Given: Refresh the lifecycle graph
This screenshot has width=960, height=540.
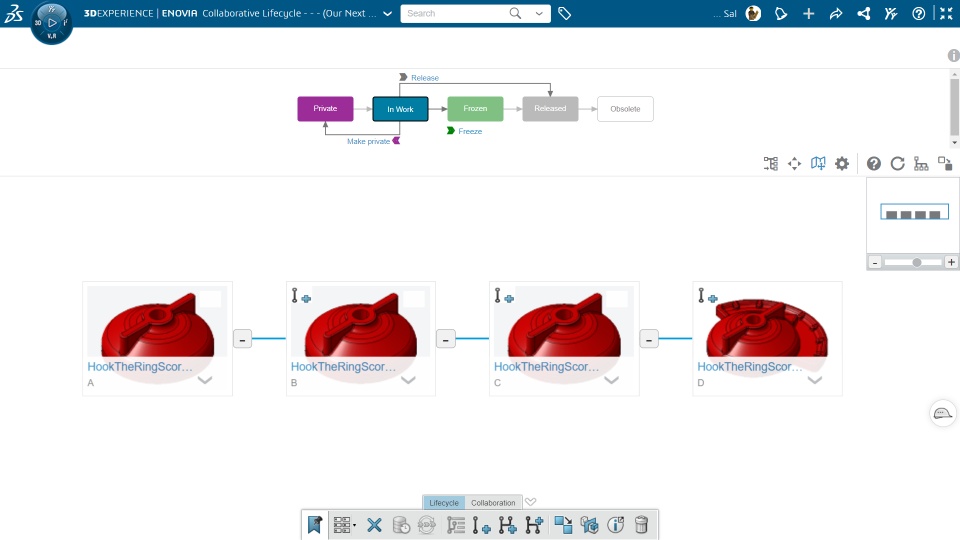Looking at the screenshot, I should [x=898, y=163].
